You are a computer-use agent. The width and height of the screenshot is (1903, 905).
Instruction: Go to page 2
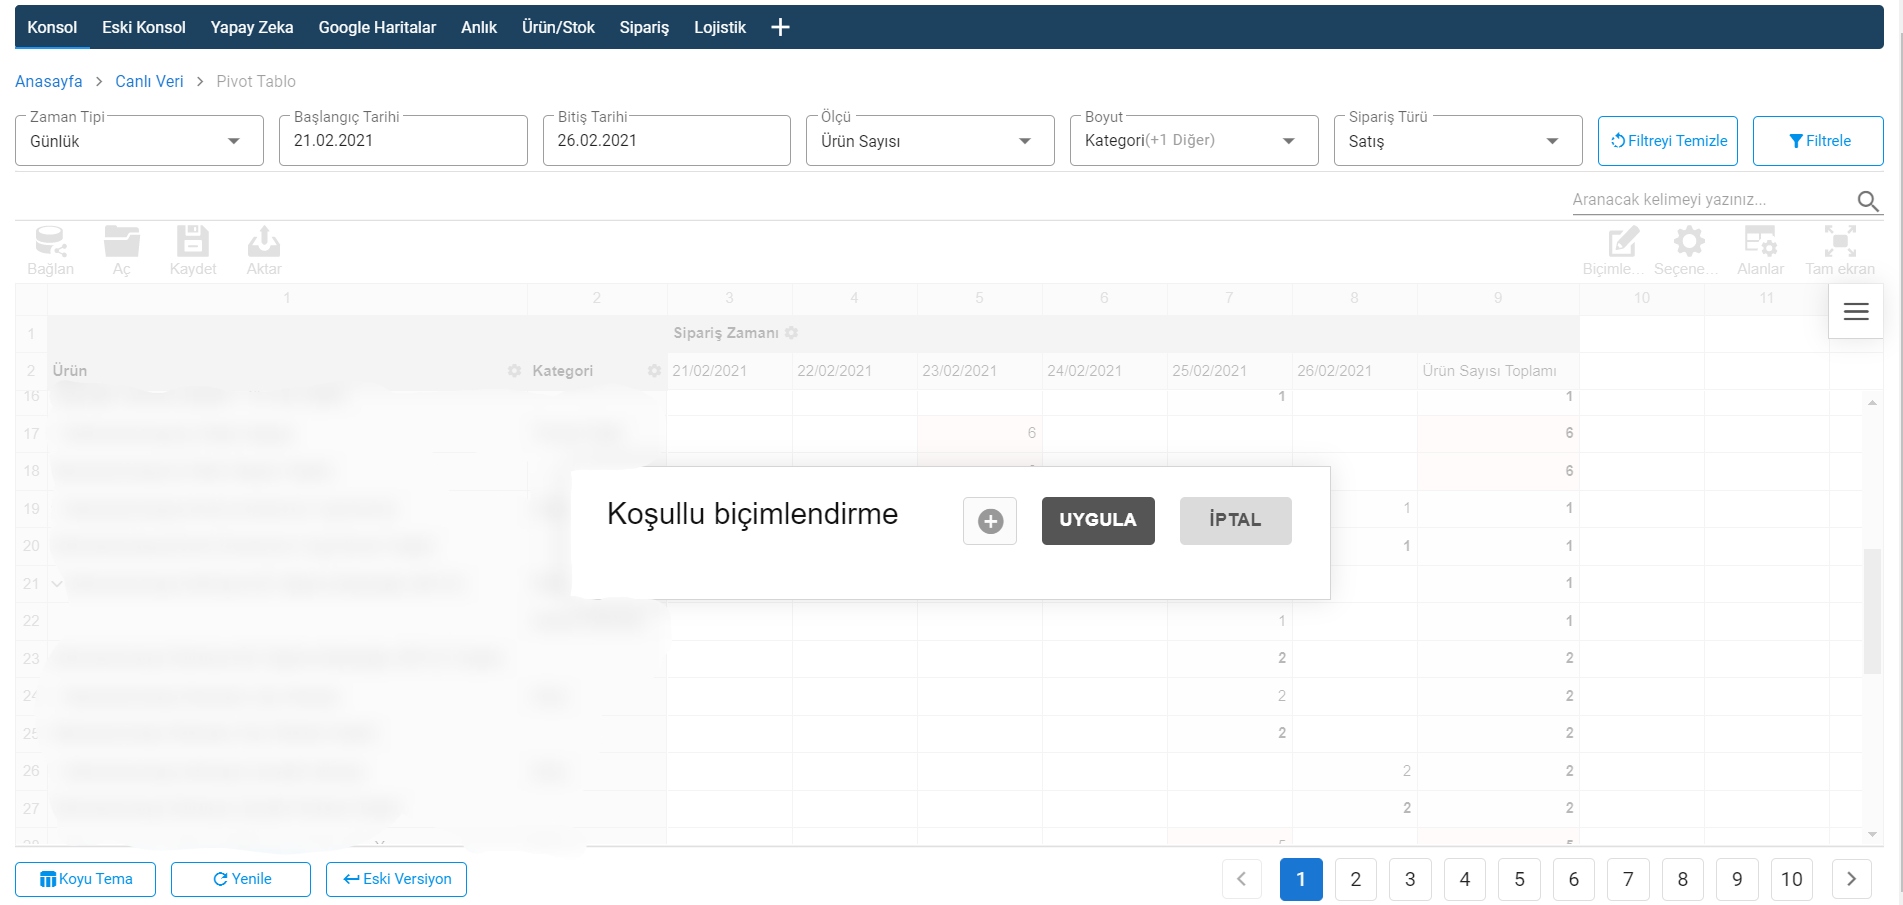tap(1356, 880)
